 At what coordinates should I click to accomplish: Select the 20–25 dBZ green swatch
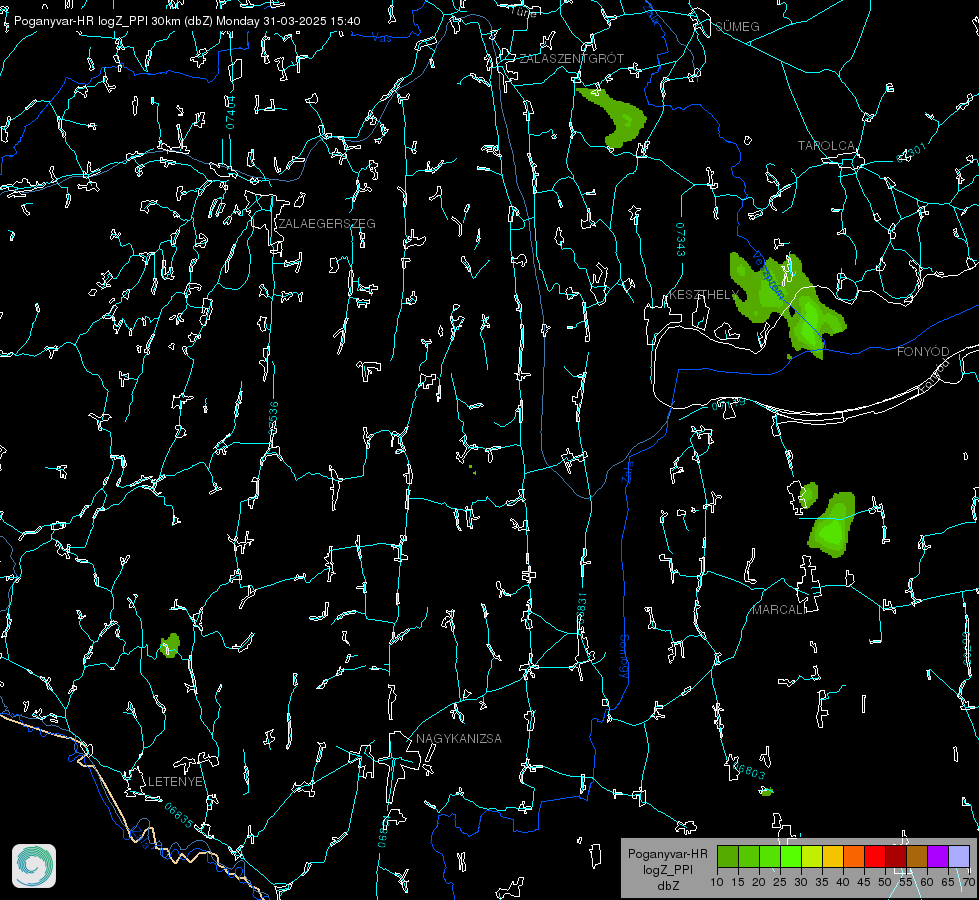tap(770, 856)
